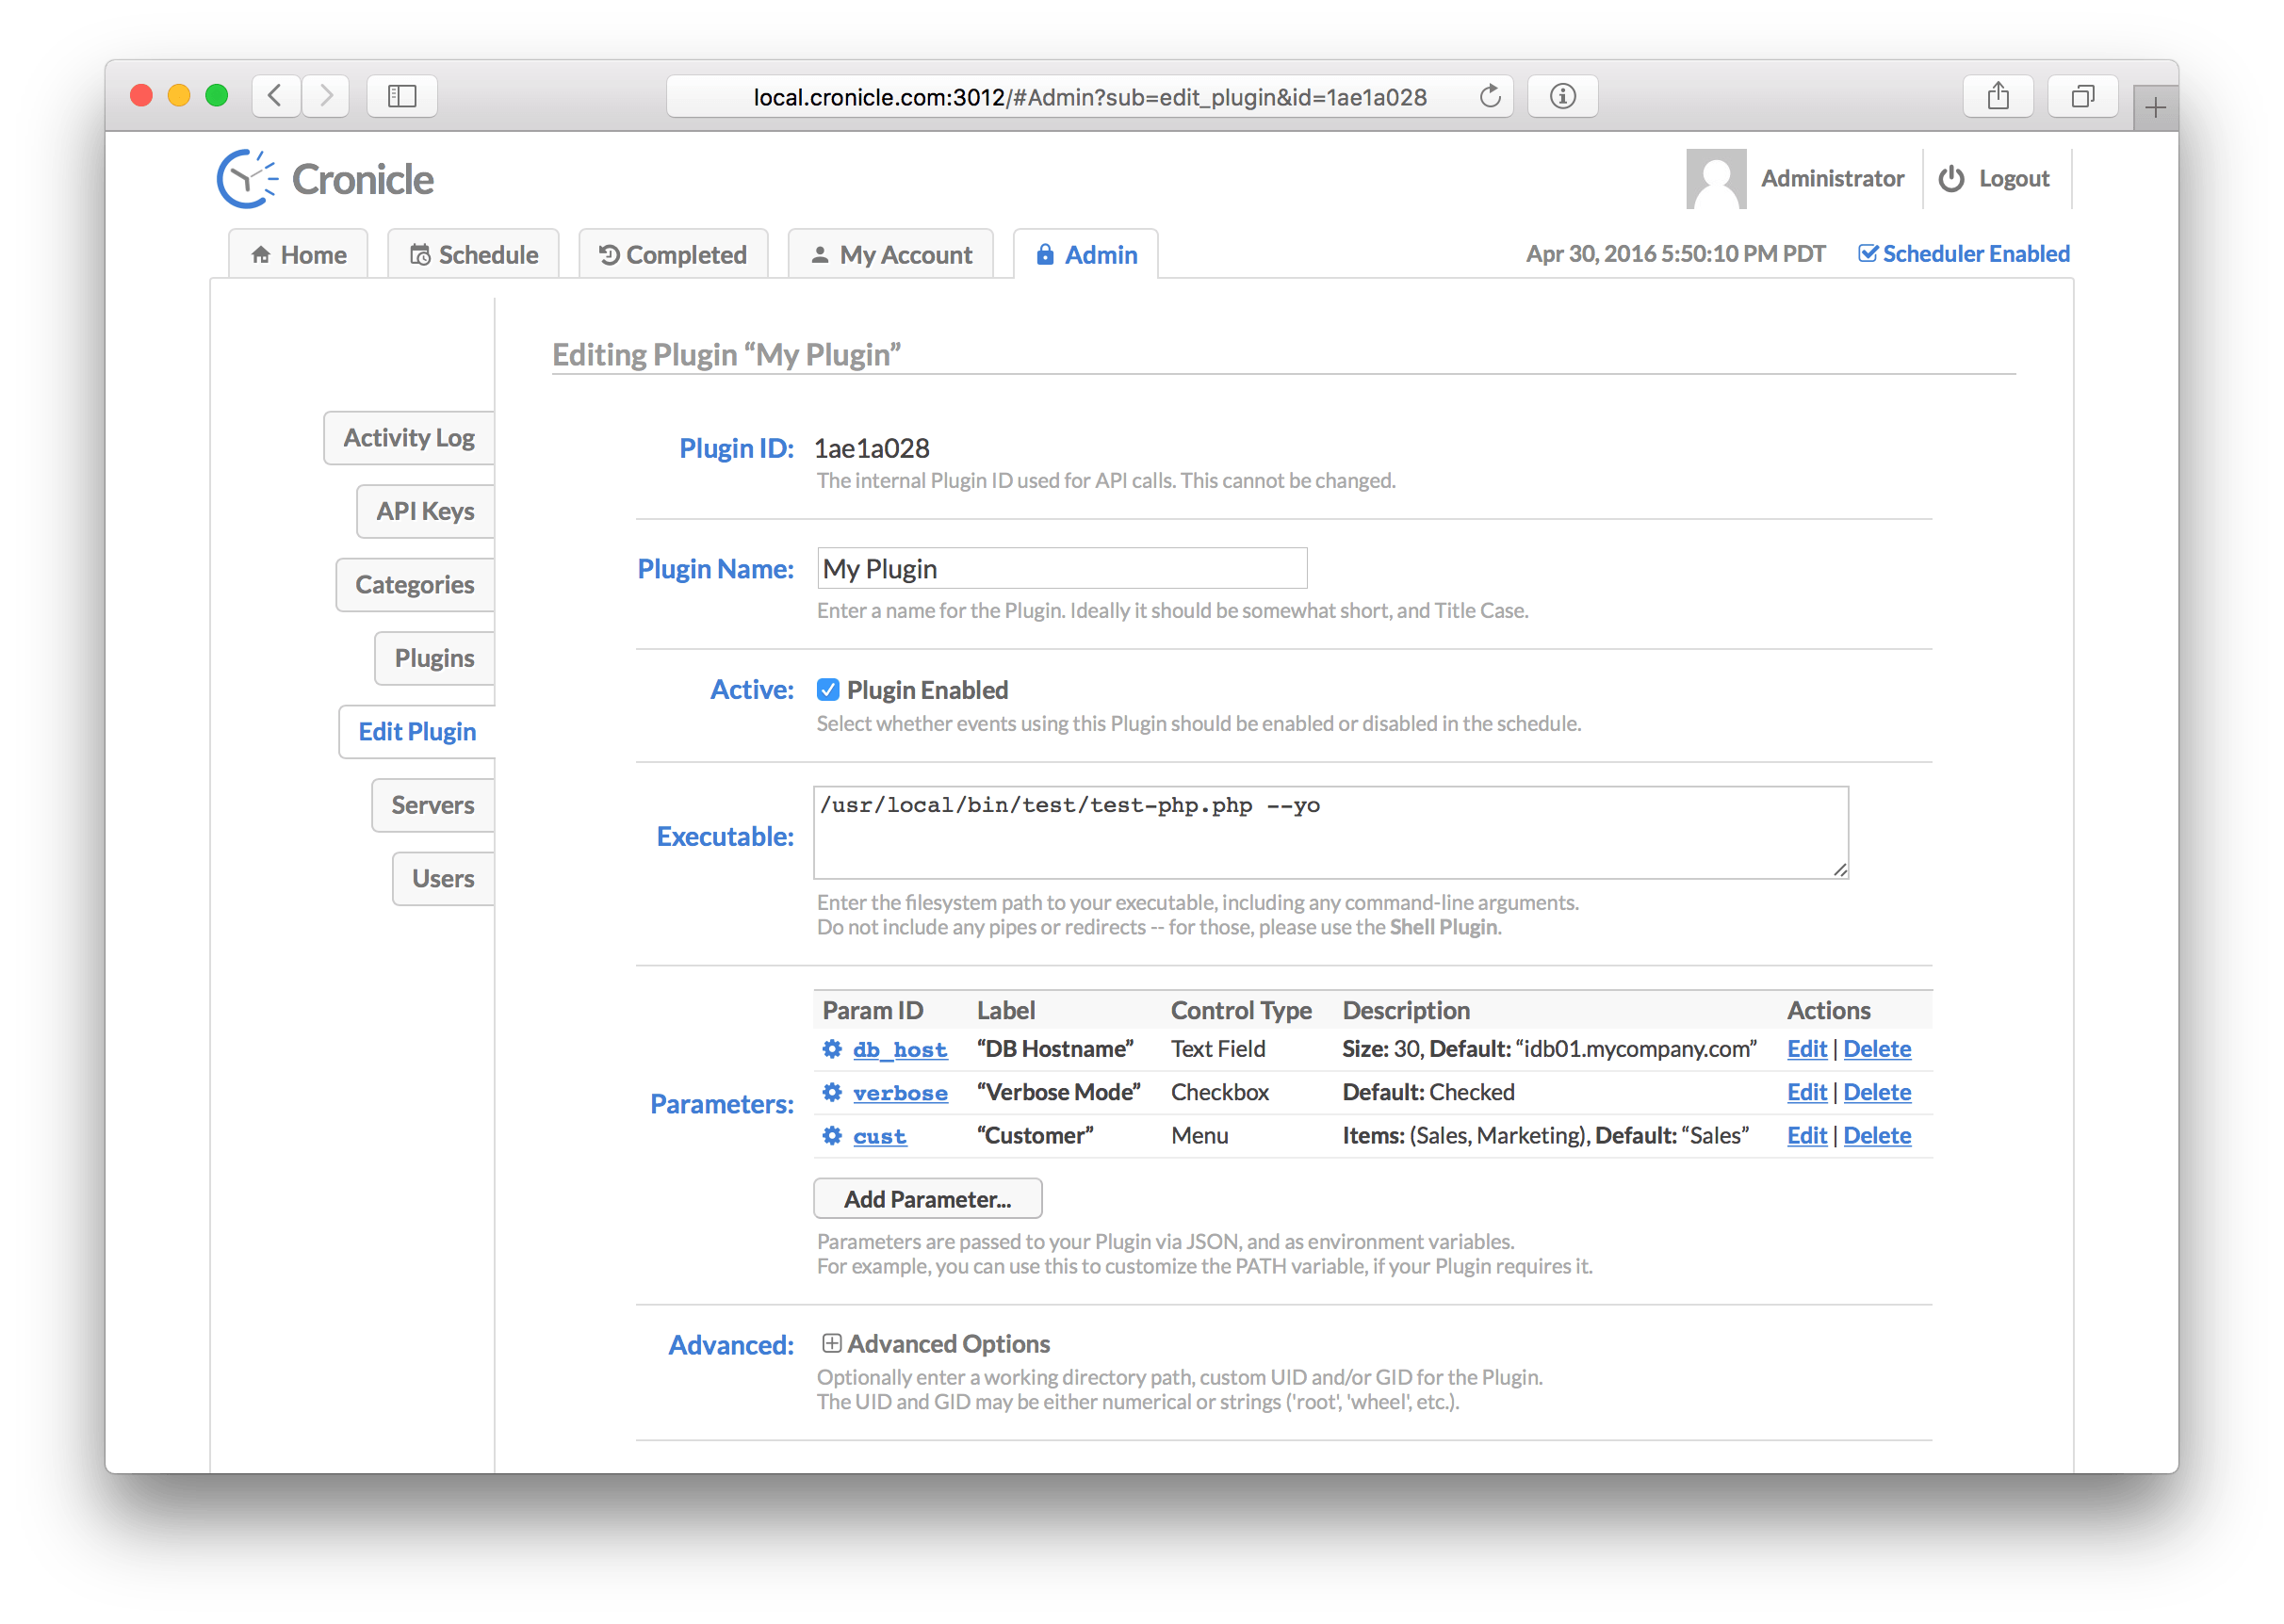Click the Logout link text

pyautogui.click(x=2014, y=179)
